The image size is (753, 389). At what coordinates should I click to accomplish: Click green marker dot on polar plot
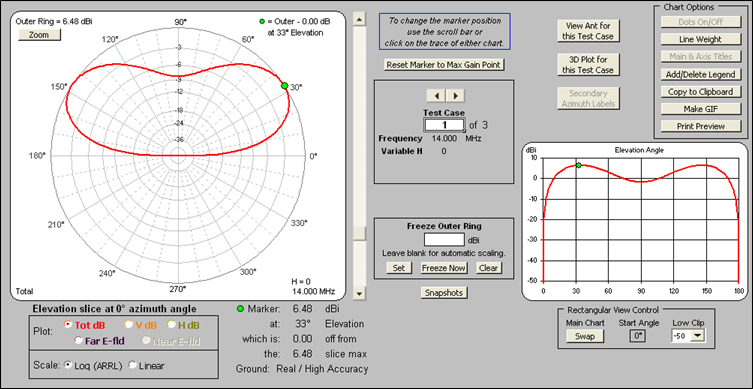click(x=284, y=85)
